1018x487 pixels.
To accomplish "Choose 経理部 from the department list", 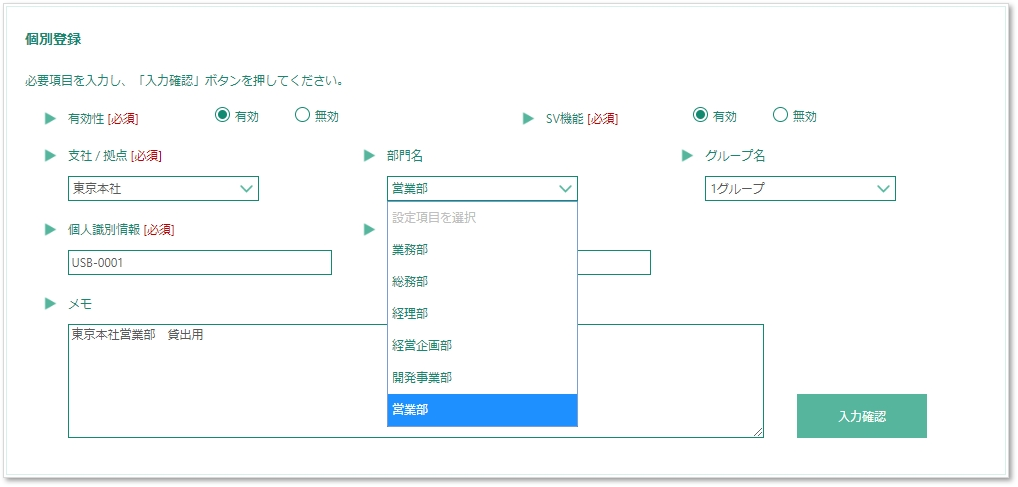I will [x=482, y=314].
